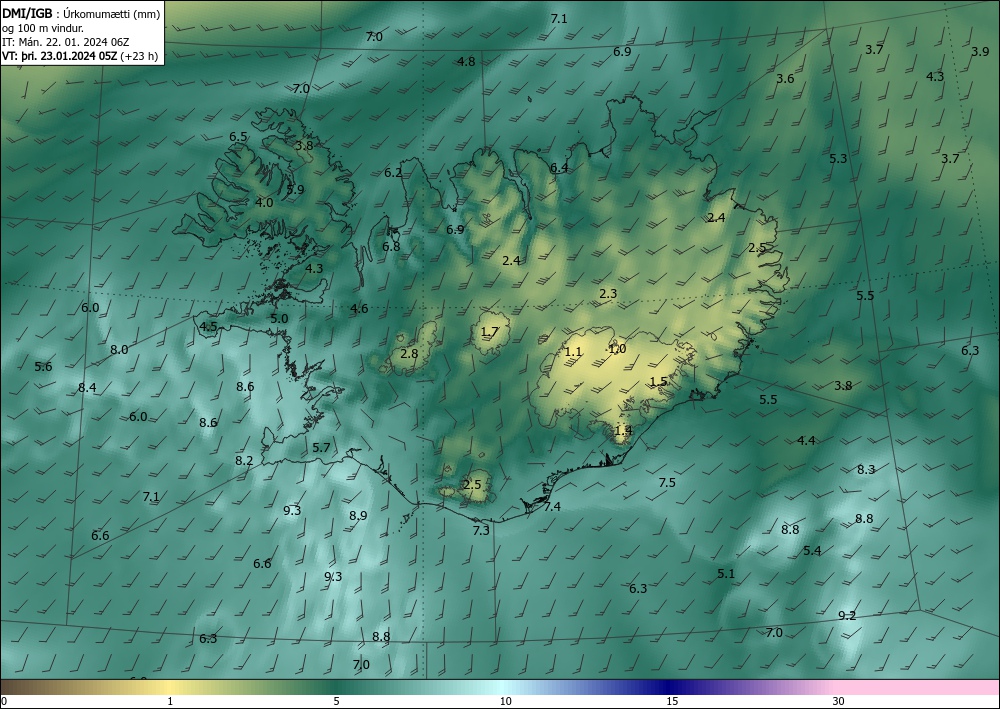Click the 1.4 value near the south coast

click(623, 430)
